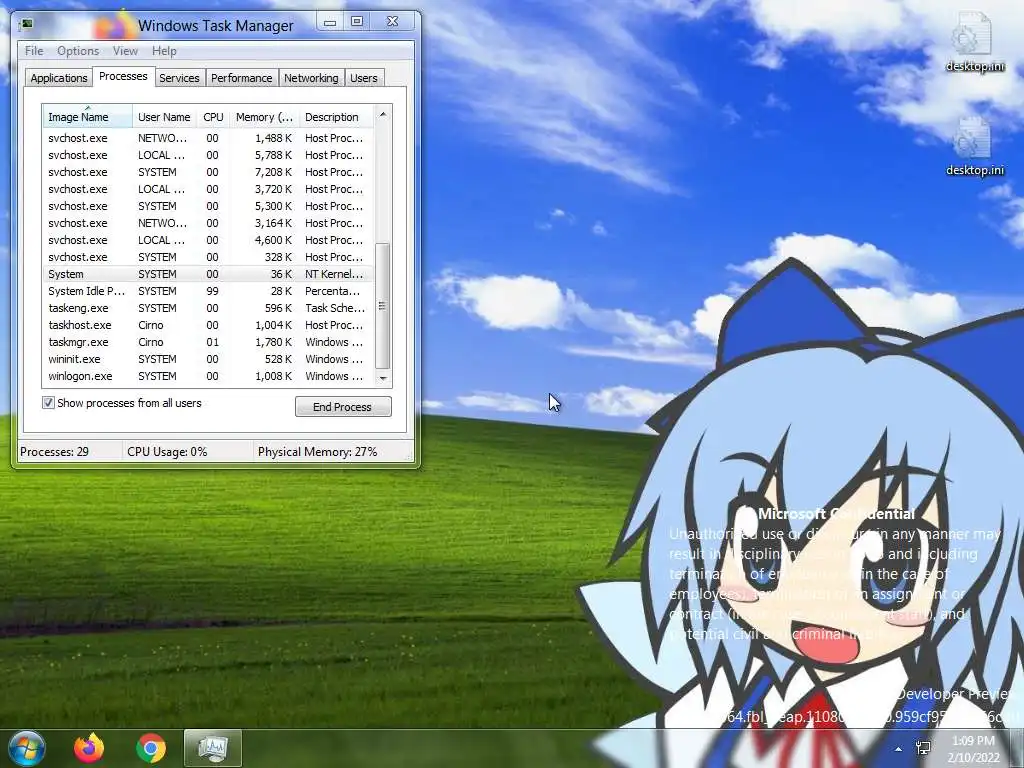This screenshot has width=1024, height=768.
Task: Select the winlogon.exe process row
Action: coord(209,376)
